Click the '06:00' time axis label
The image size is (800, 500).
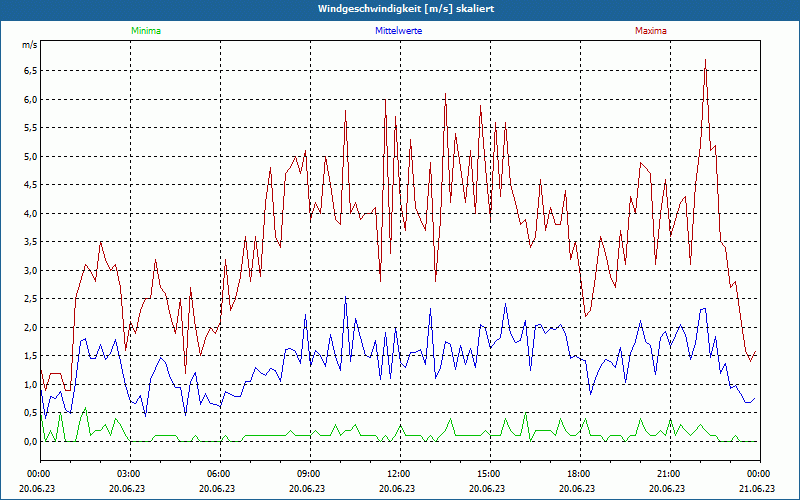[x=218, y=474]
